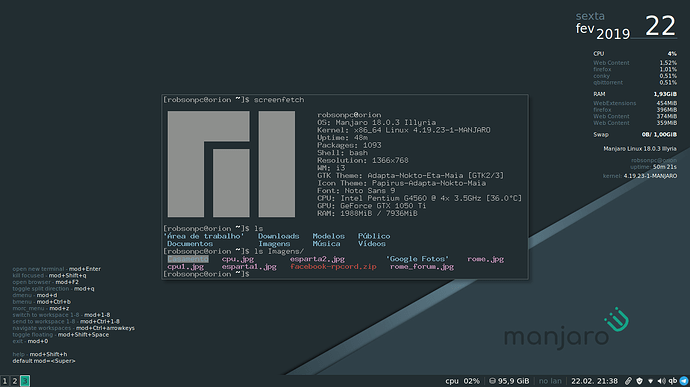Click 'Google Fotos' in terminal output
This screenshot has width=690, height=387.
[417, 259]
